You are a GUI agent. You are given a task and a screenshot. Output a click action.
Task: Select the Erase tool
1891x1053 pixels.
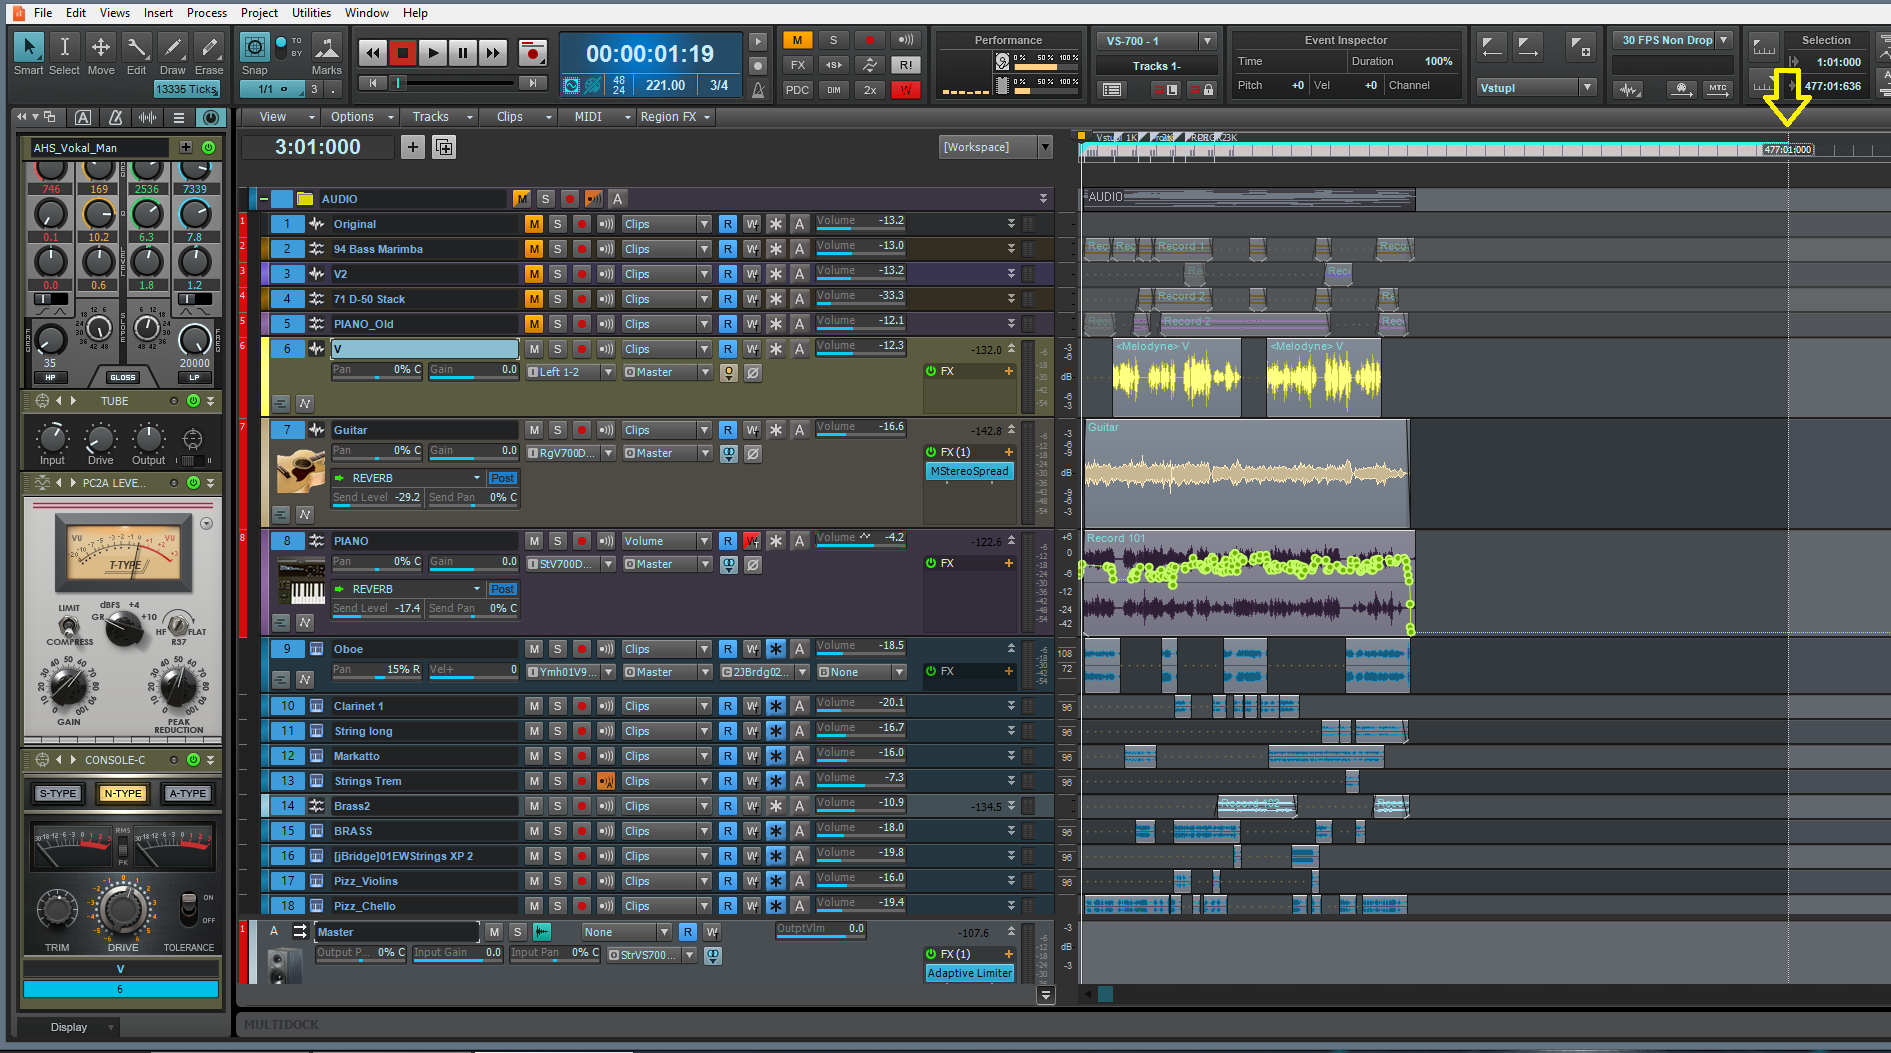point(209,48)
